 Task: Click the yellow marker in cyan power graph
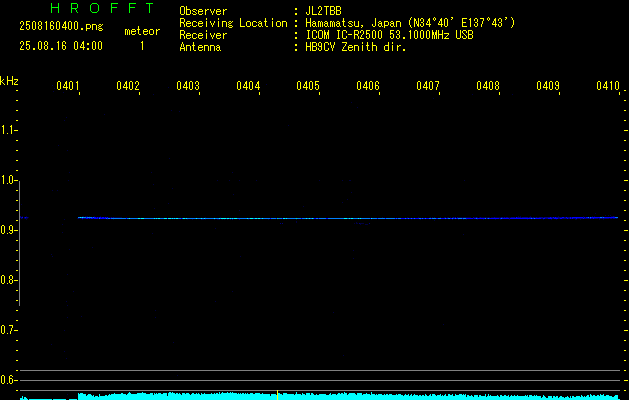coord(277,395)
